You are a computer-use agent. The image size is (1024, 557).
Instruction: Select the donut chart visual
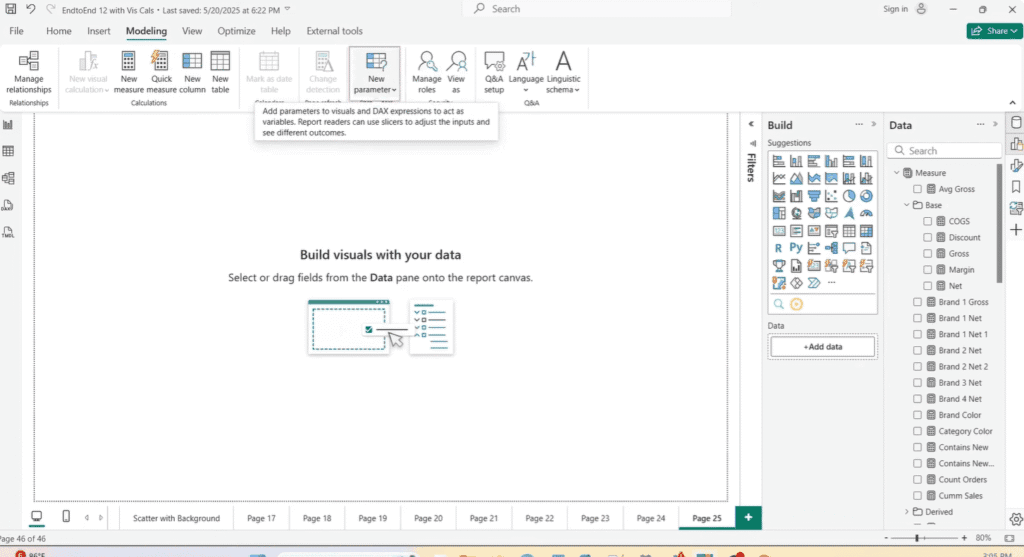[x=866, y=195]
